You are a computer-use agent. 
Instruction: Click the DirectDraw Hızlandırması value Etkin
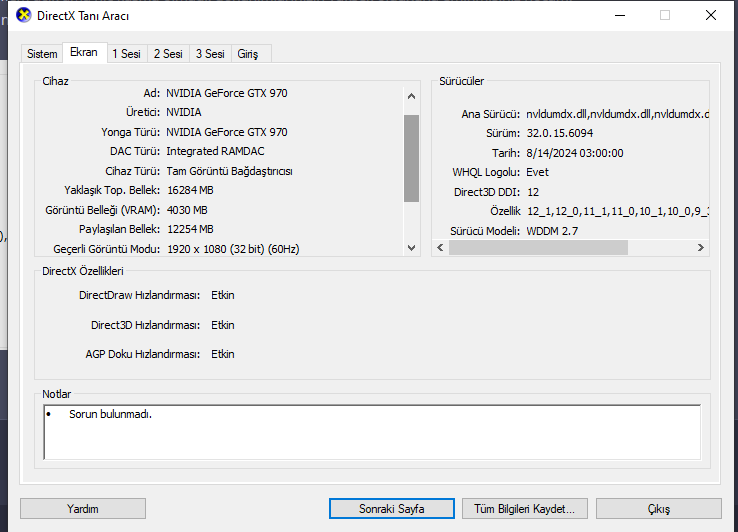pyautogui.click(x=223, y=295)
